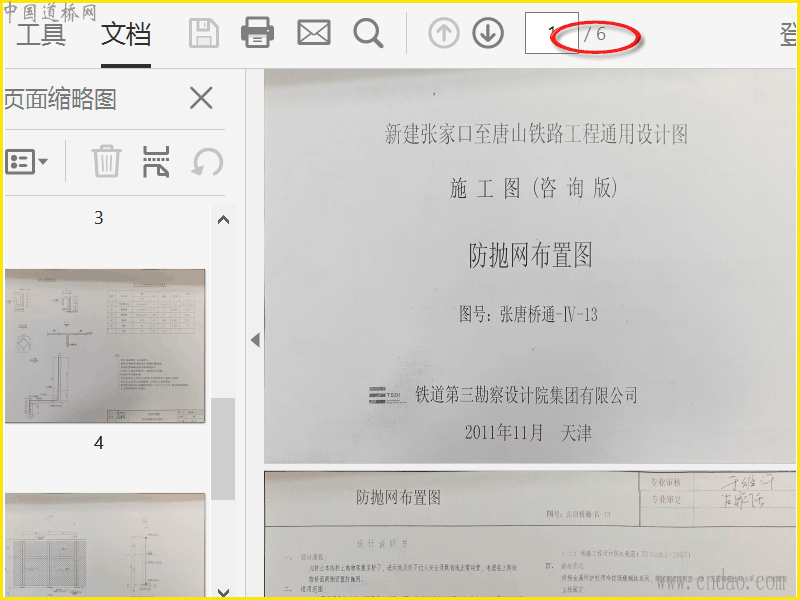800x600 pixels.
Task: Click the save floppy disk icon
Action: tap(204, 34)
